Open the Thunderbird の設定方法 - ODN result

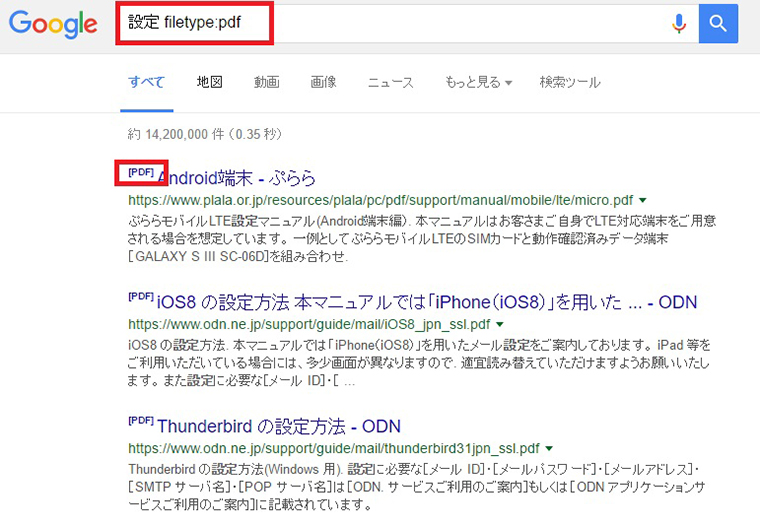point(279,426)
